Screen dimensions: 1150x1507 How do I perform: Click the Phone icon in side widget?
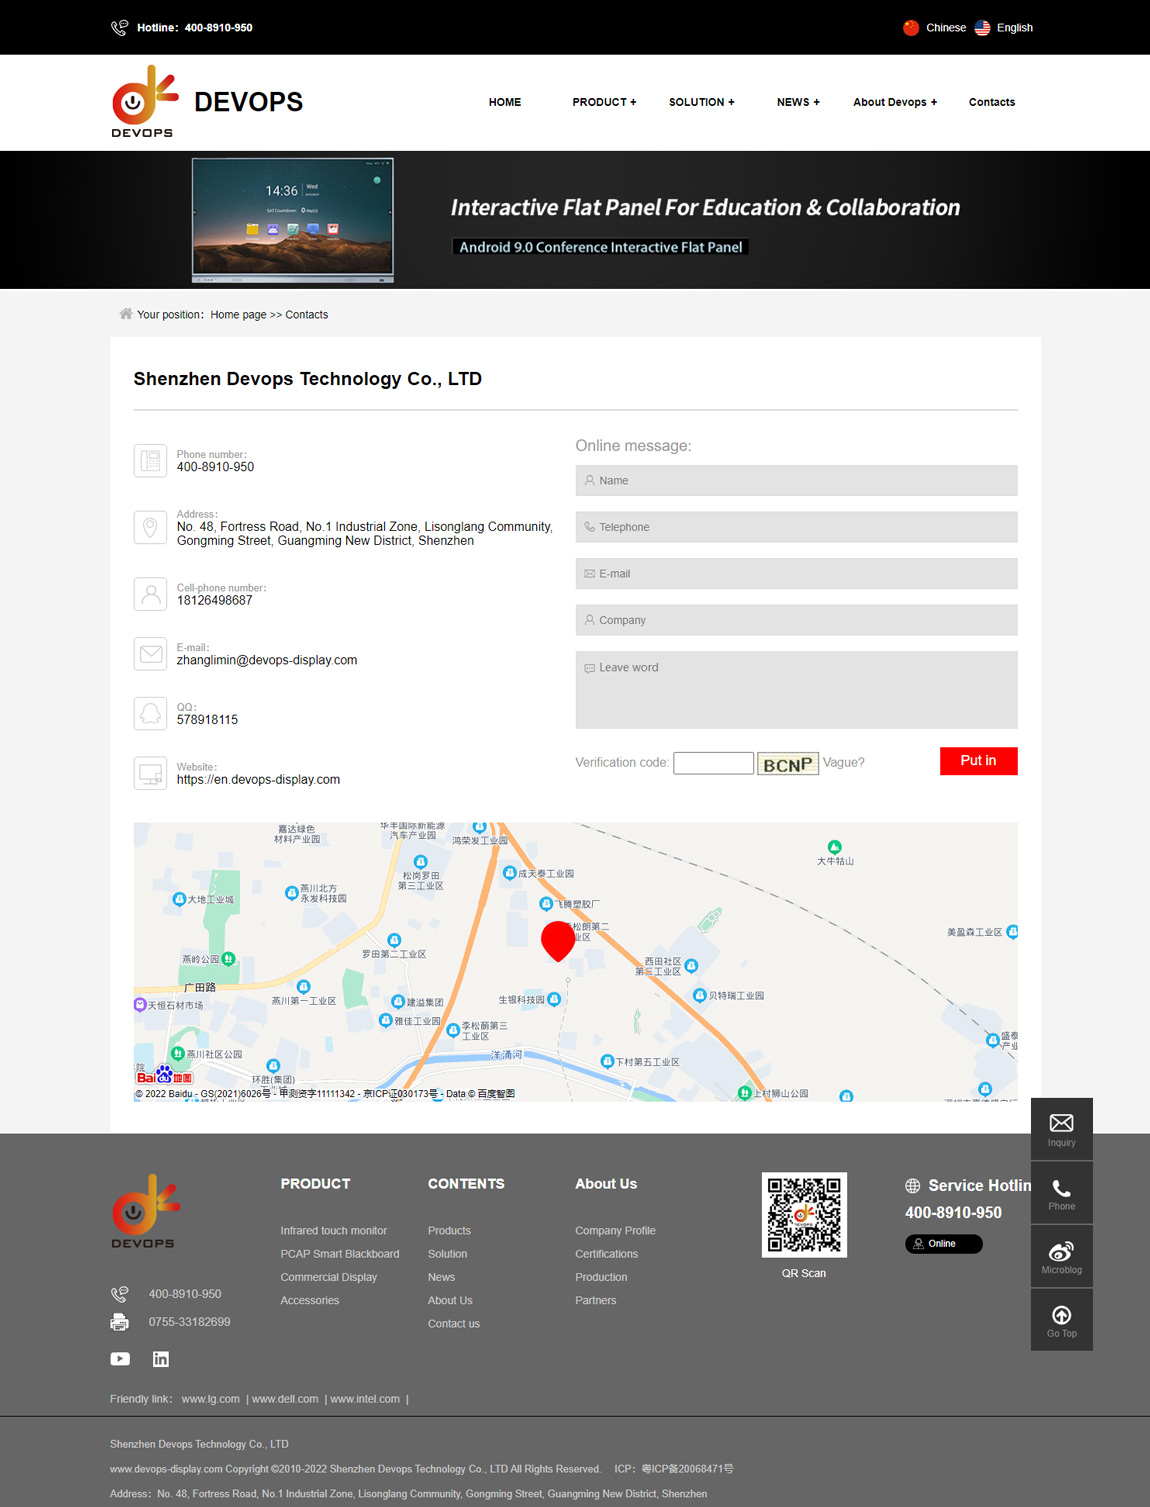tap(1061, 1189)
